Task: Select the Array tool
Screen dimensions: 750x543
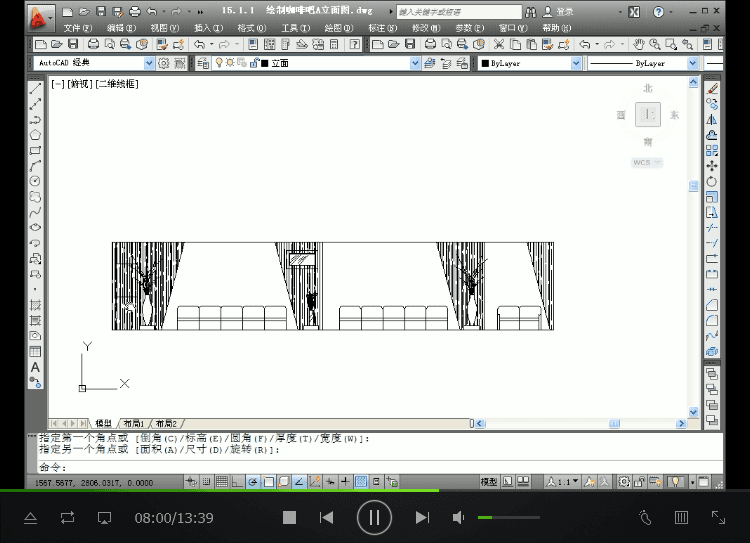Action: click(712, 150)
